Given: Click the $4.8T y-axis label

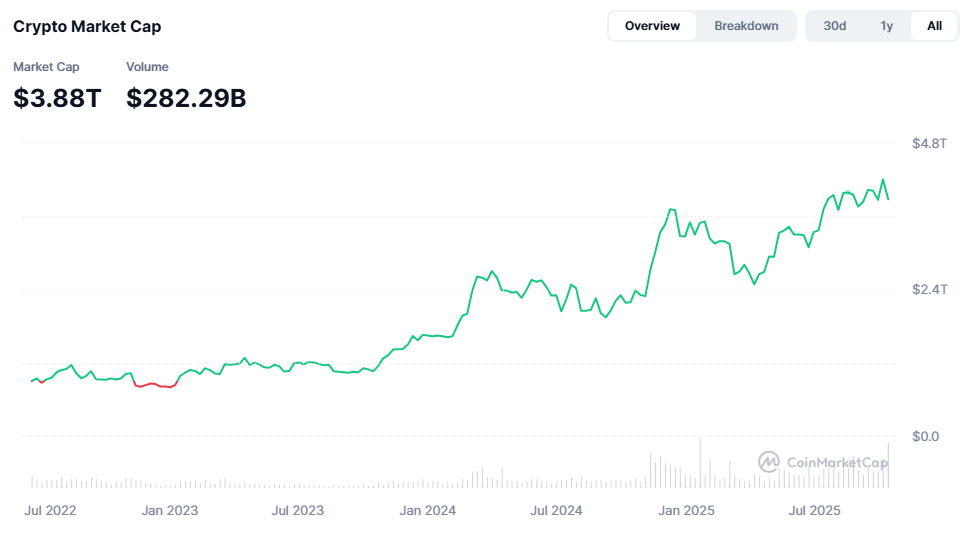Looking at the screenshot, I should (x=929, y=144).
